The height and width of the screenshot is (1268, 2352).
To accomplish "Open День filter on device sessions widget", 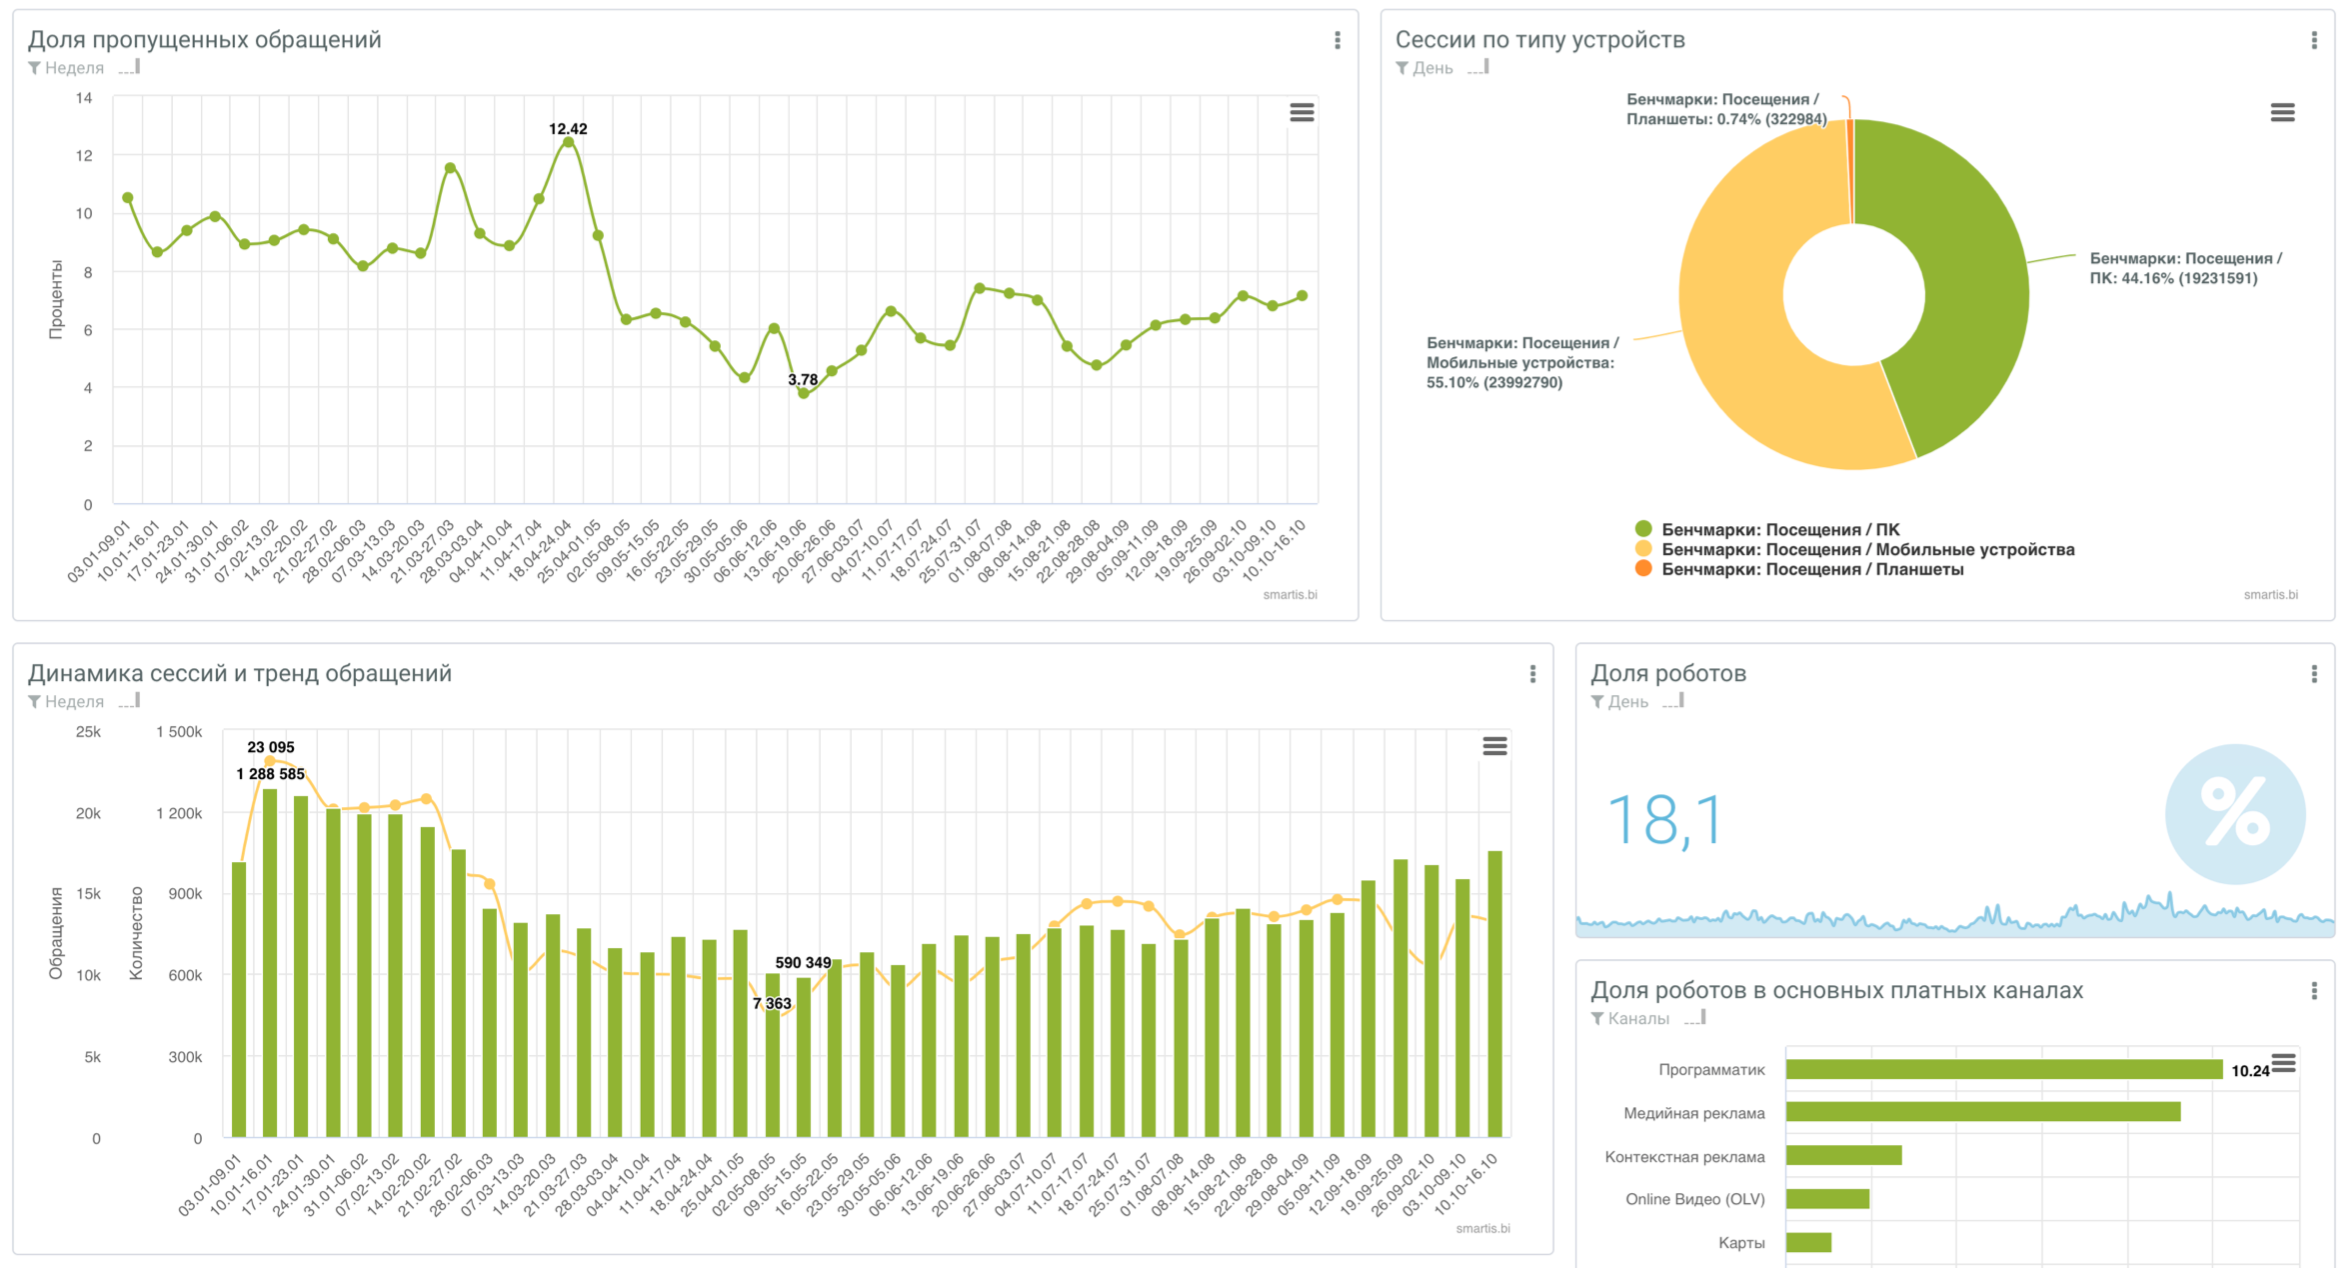I will (x=1431, y=68).
